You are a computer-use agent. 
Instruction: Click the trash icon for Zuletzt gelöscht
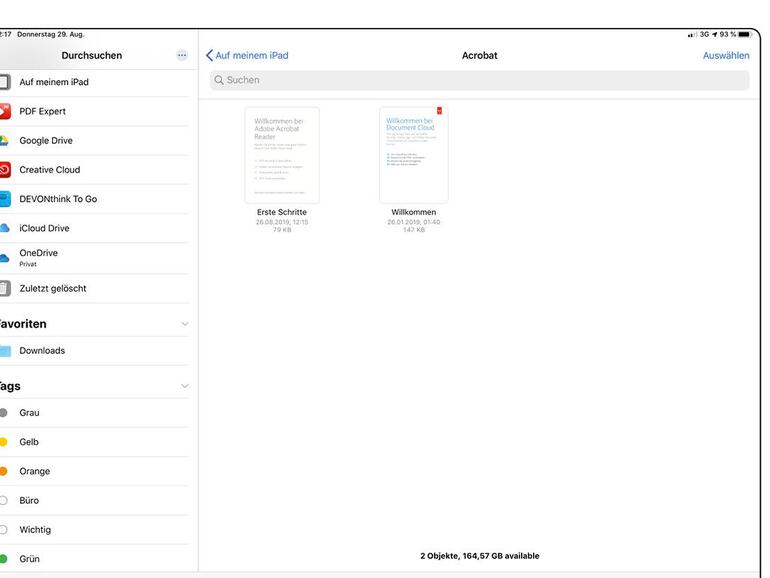pyautogui.click(x=4, y=288)
